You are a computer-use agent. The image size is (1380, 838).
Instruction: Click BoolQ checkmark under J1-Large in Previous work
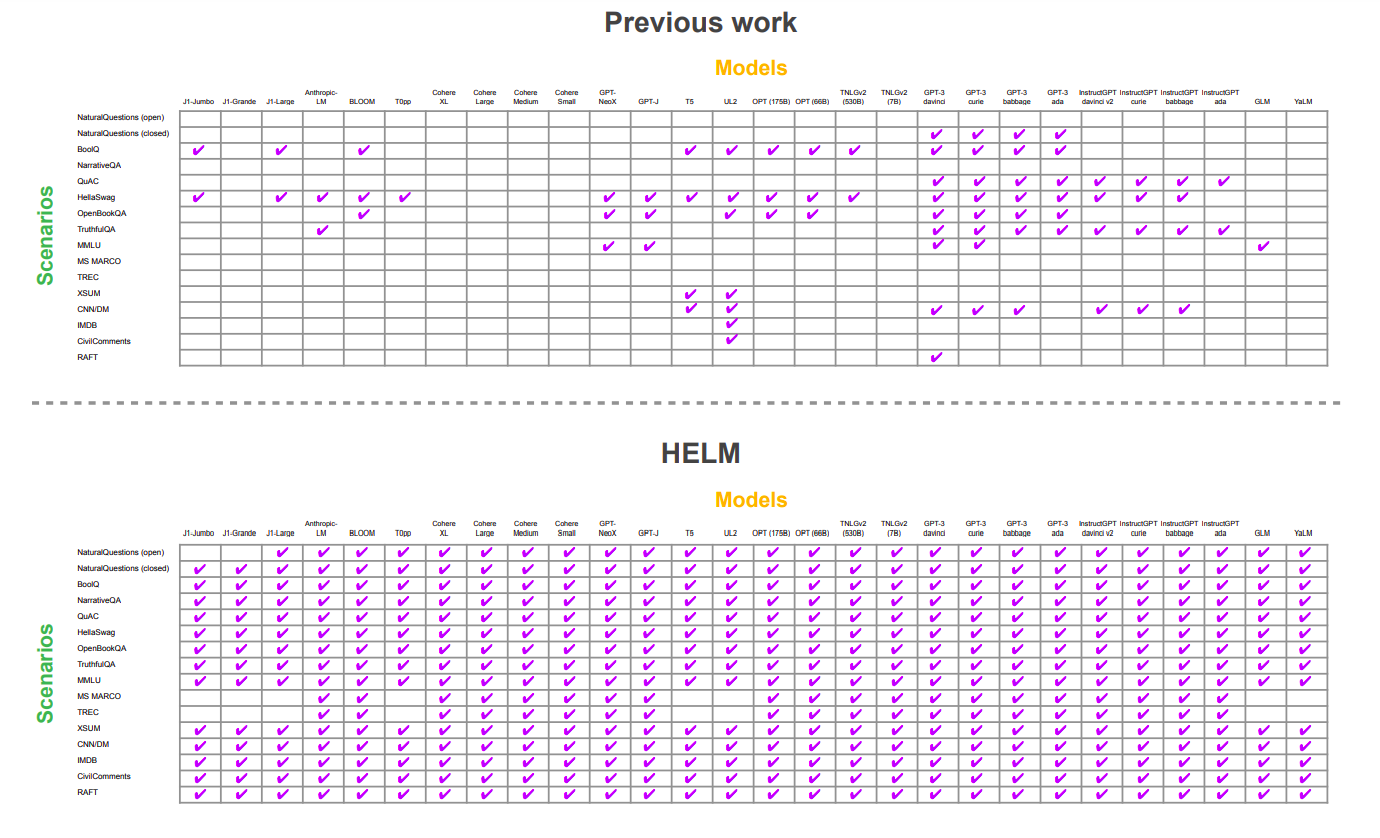click(x=281, y=150)
